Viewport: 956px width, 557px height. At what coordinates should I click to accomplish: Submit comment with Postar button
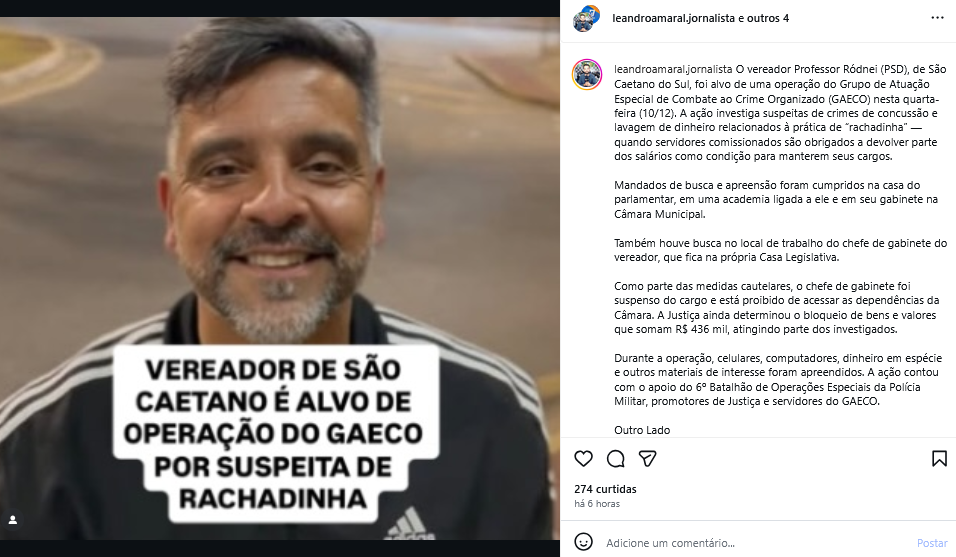932,543
